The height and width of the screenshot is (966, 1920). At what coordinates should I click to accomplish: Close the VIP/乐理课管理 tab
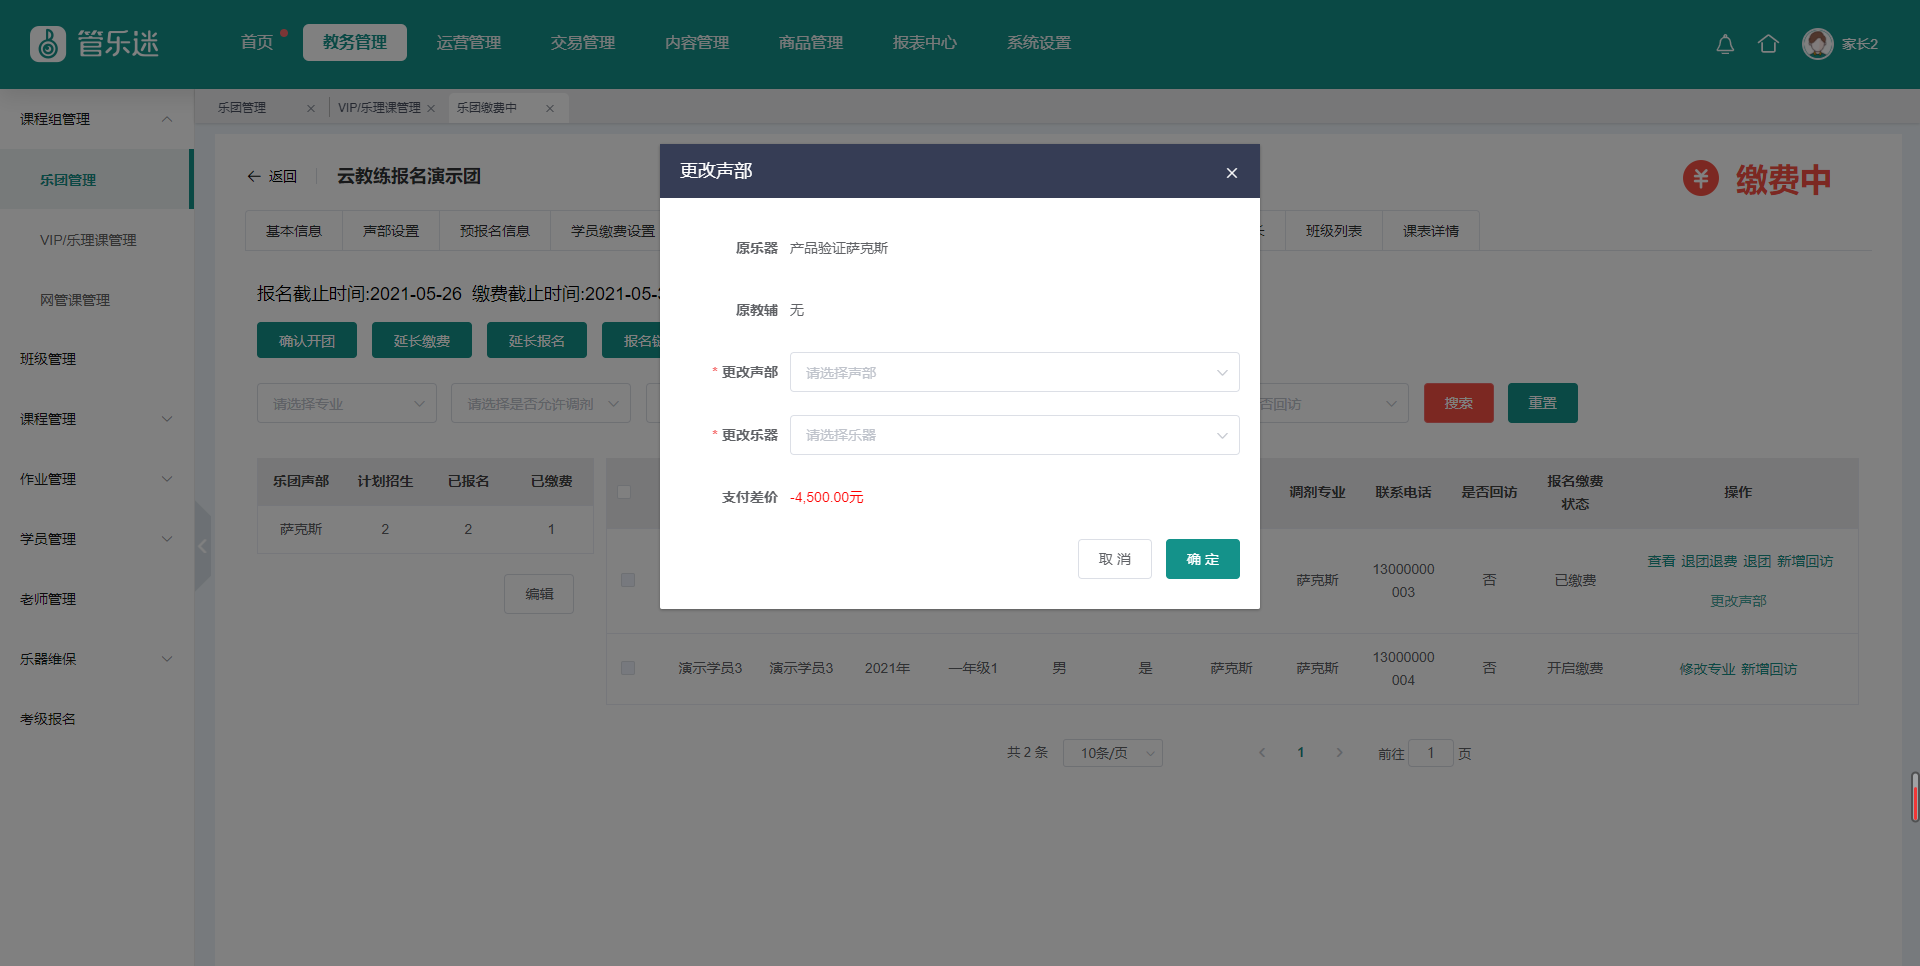coord(431,109)
